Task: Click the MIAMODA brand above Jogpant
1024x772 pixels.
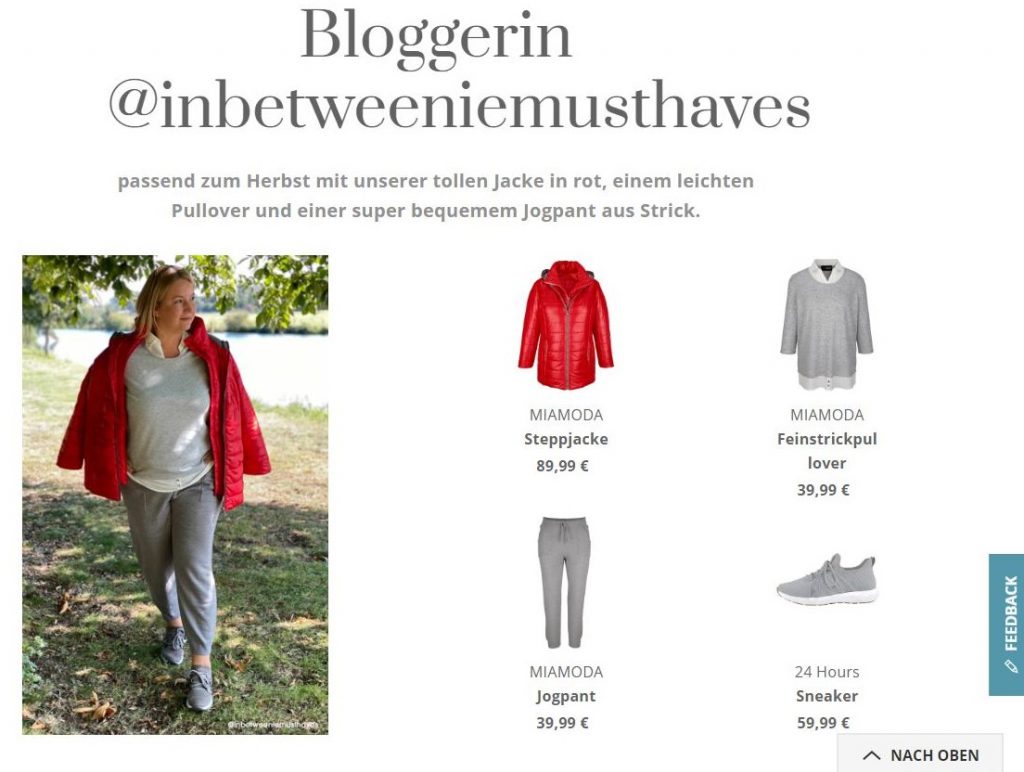Action: pos(566,671)
